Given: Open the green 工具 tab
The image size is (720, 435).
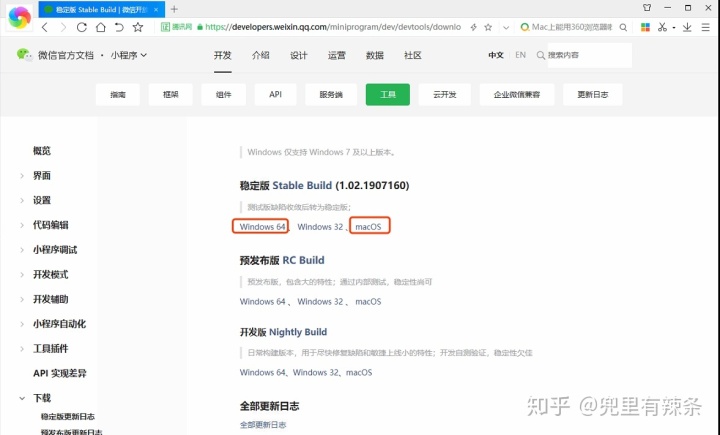Looking at the screenshot, I should coord(388,95).
